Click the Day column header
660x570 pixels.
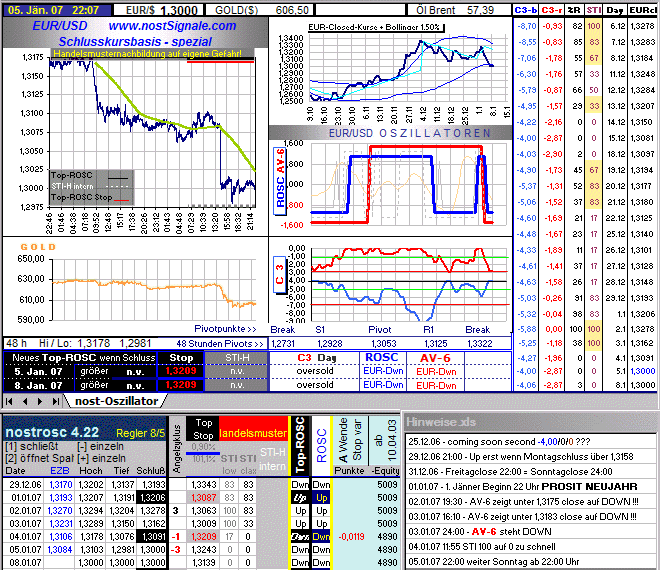[x=615, y=11]
